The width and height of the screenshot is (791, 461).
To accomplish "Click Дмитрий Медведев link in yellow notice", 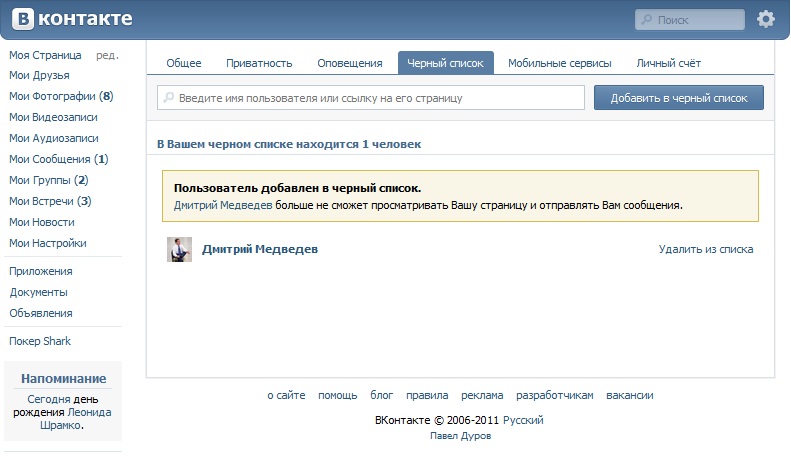I will 223,205.
